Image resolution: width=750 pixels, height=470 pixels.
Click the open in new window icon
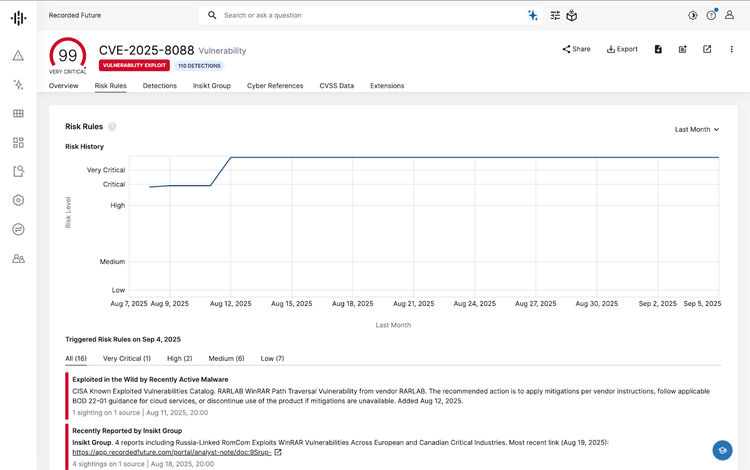click(x=707, y=49)
